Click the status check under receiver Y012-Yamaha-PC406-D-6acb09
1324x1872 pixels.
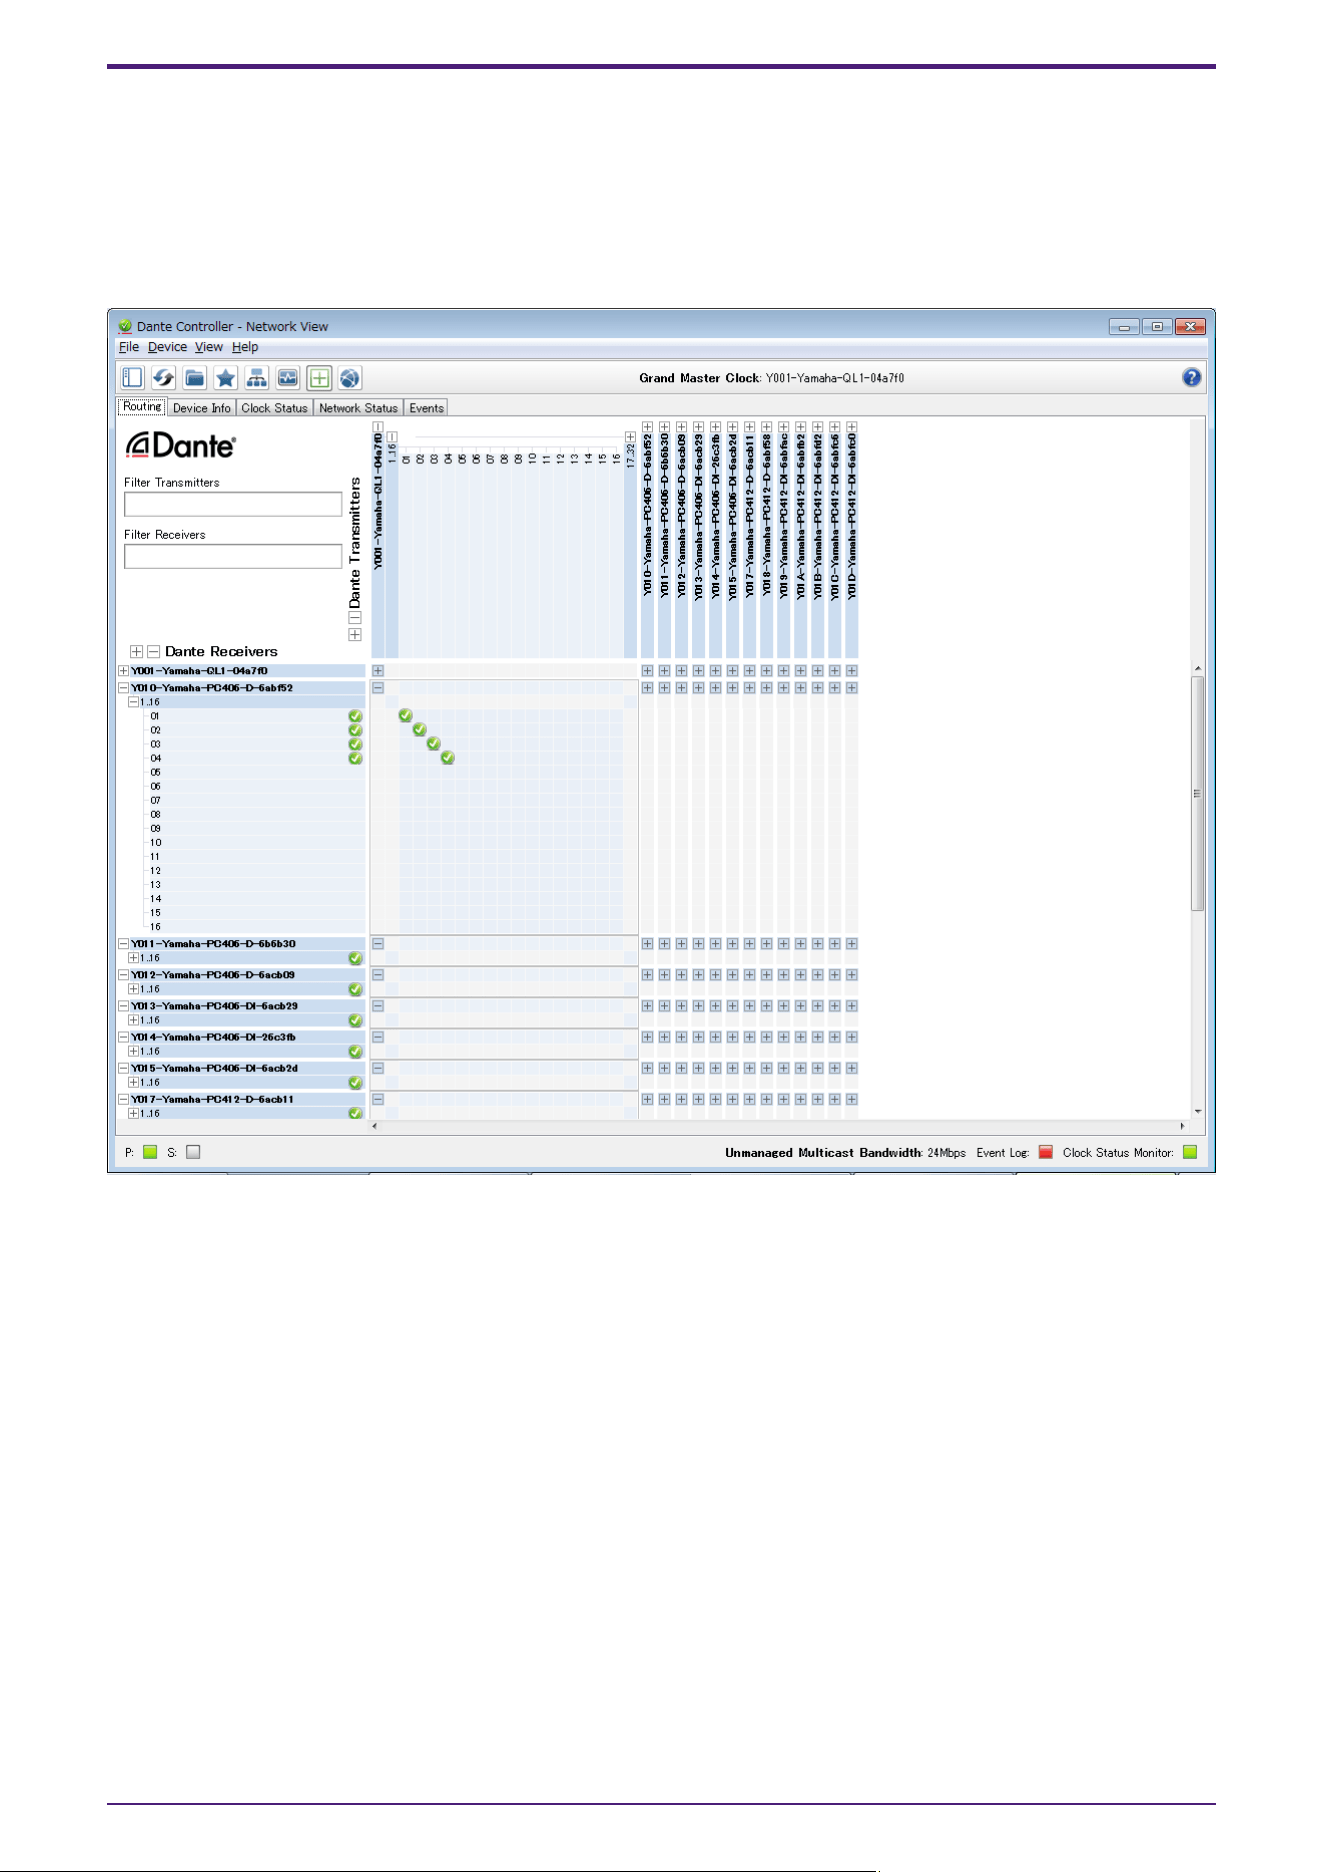point(355,989)
